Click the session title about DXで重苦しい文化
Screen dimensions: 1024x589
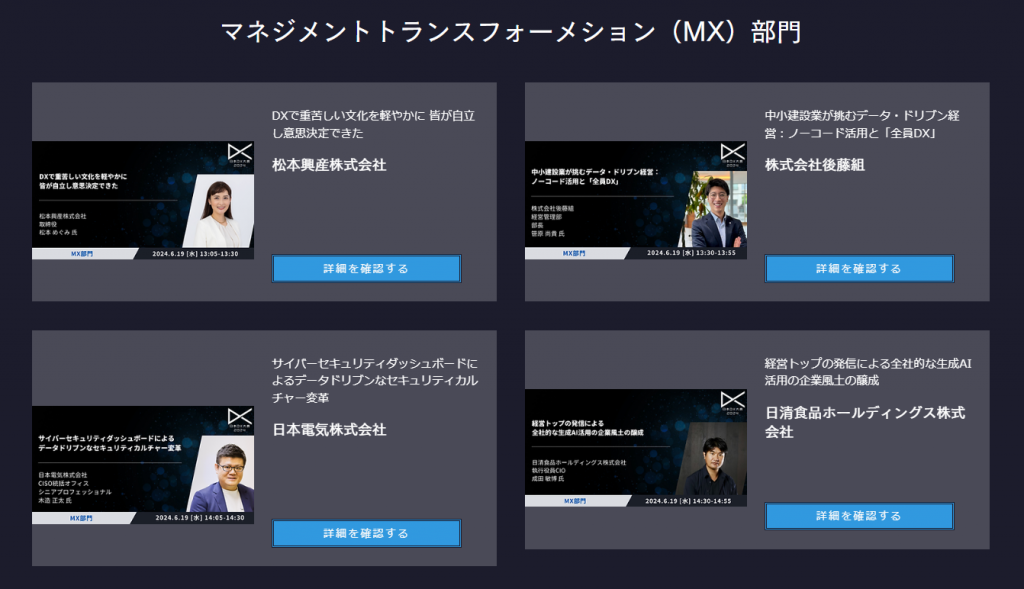click(373, 124)
